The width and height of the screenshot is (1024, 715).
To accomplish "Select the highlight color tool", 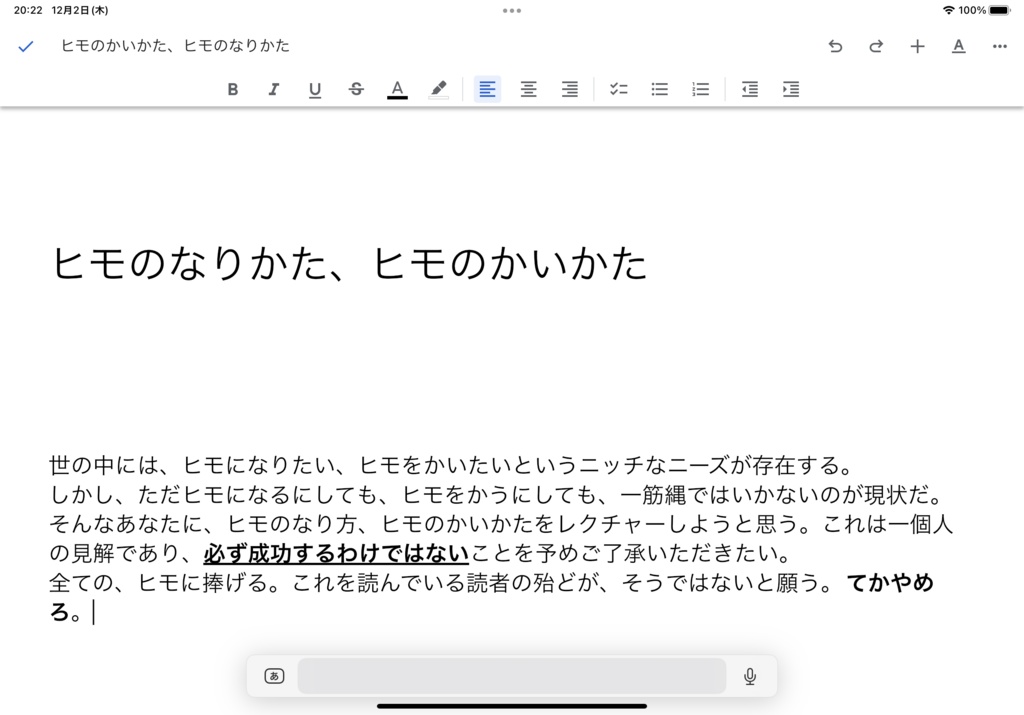I will click(x=438, y=89).
